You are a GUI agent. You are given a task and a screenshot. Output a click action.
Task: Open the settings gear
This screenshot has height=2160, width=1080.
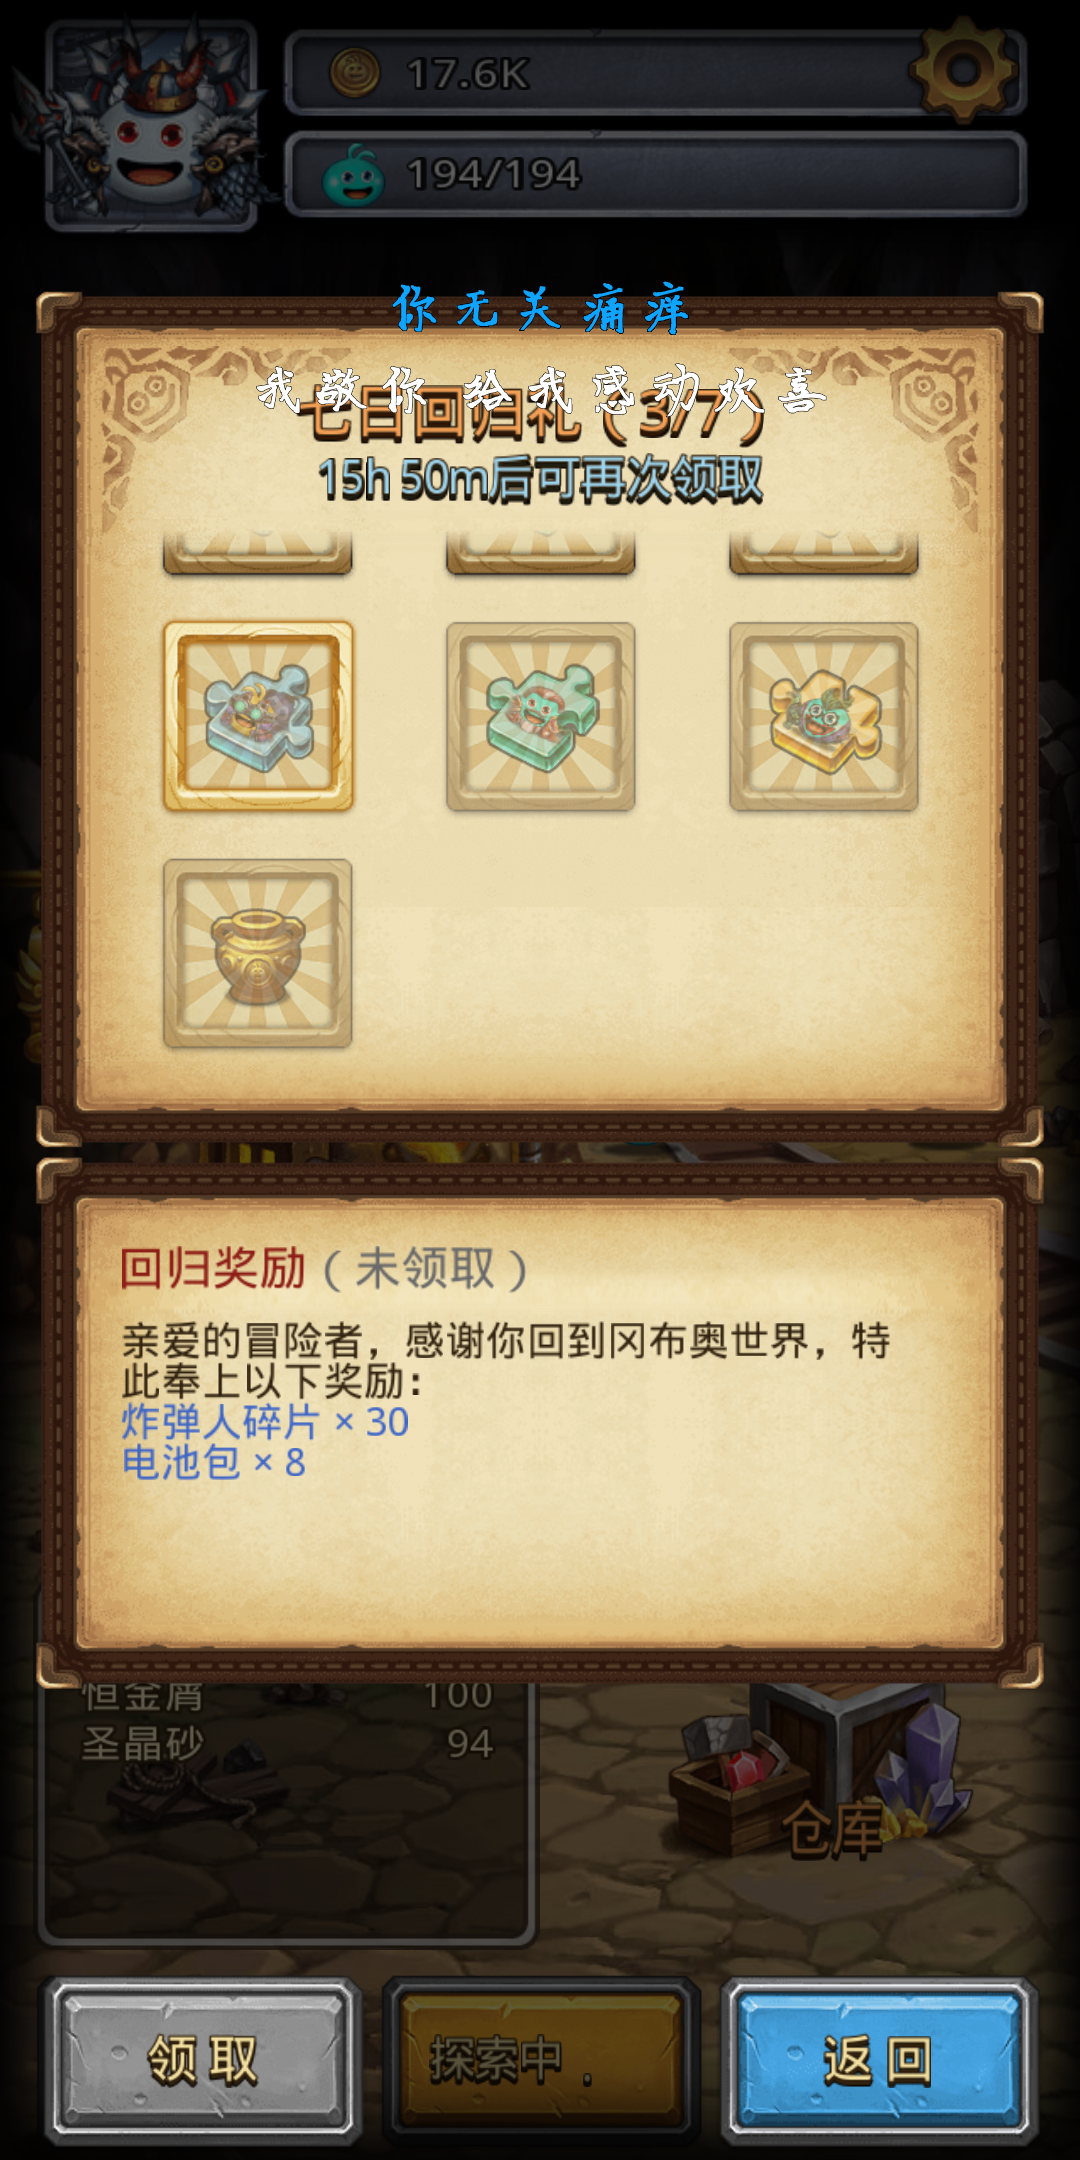[963, 69]
